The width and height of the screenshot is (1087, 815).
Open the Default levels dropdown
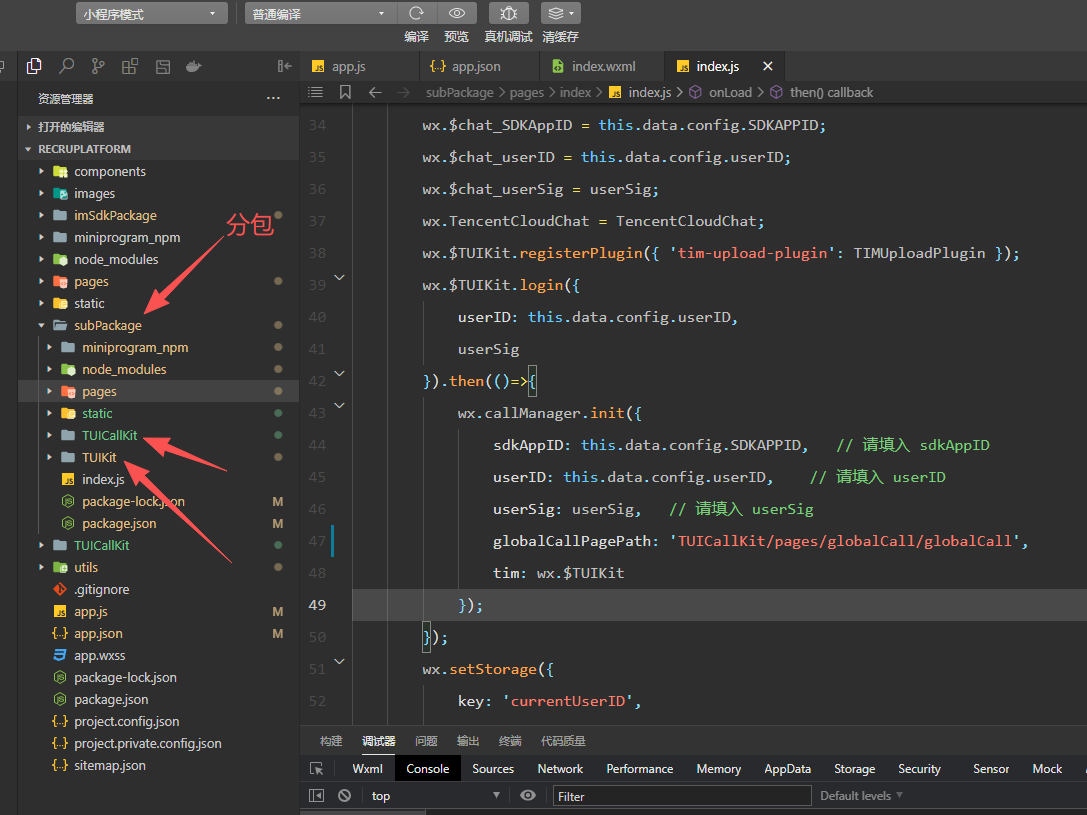tap(862, 796)
